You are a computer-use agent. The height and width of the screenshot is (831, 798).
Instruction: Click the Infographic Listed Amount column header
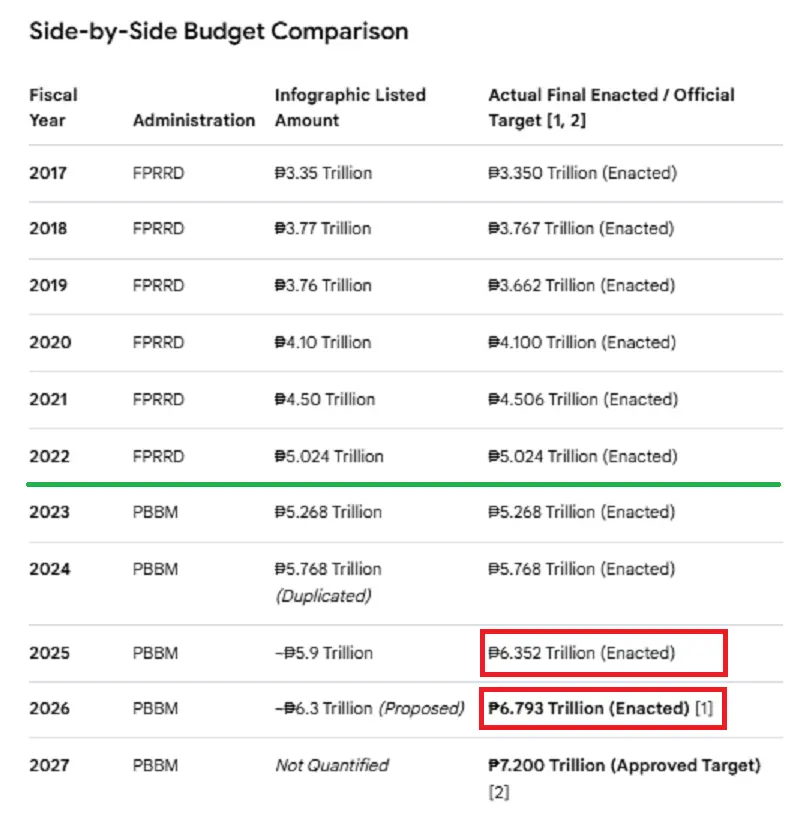(x=350, y=108)
